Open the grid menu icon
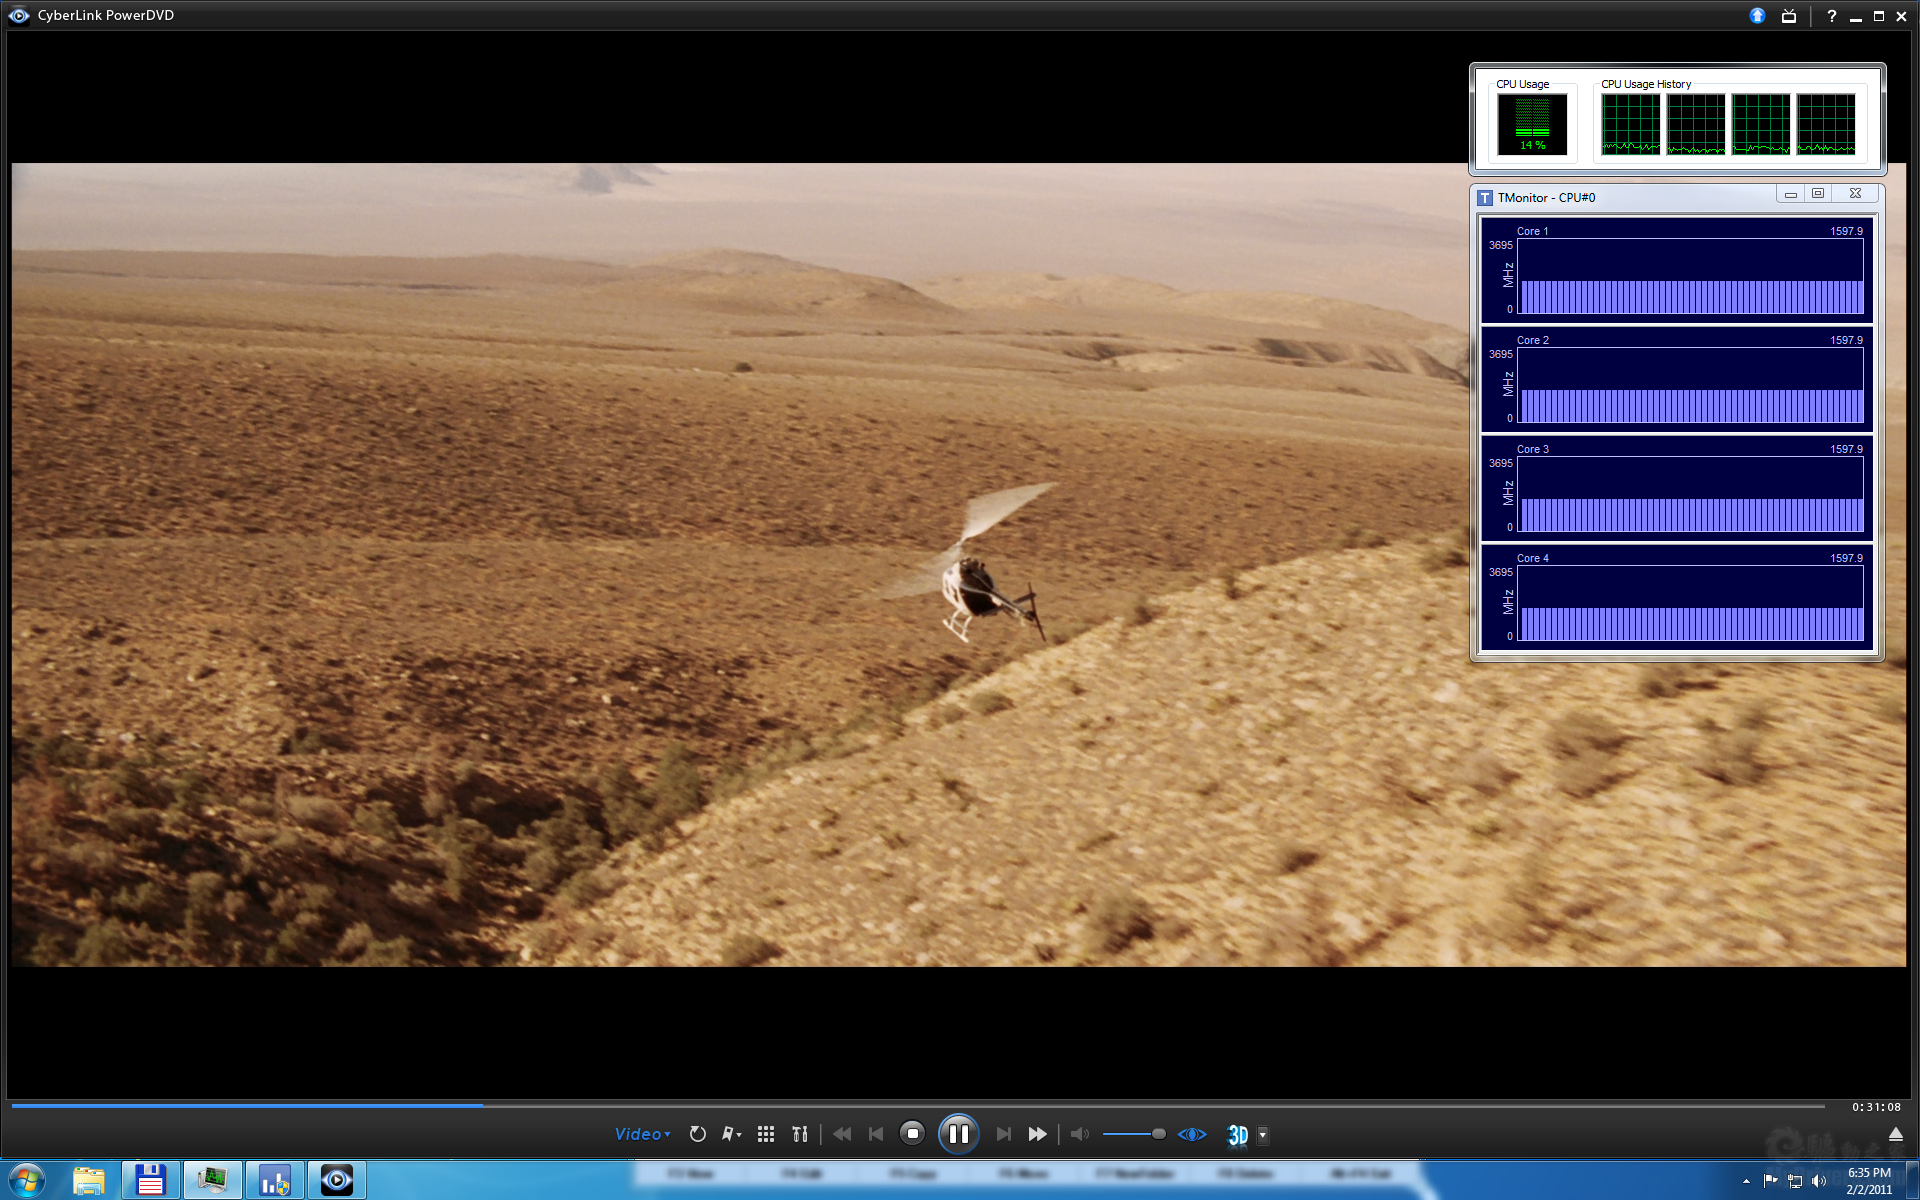1920x1200 pixels. coord(766,1134)
